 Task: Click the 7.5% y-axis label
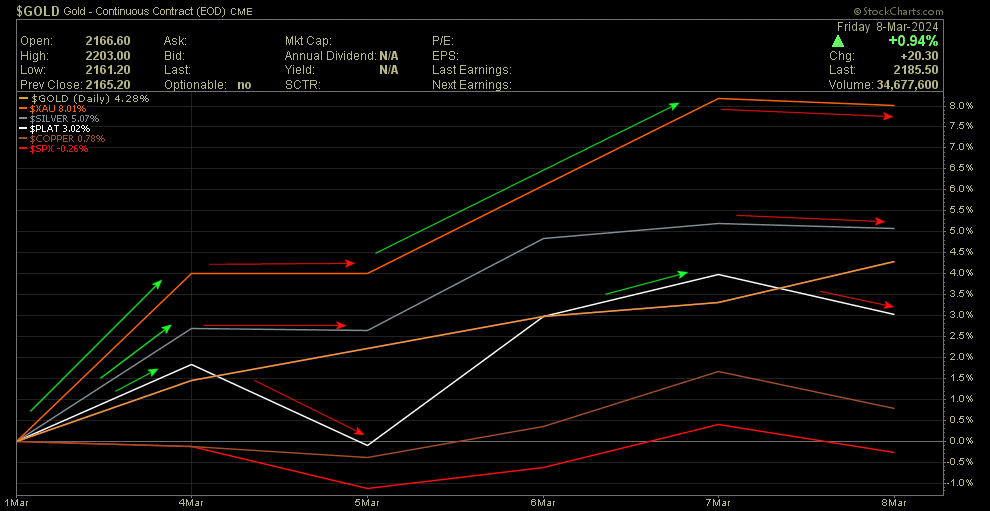point(960,126)
